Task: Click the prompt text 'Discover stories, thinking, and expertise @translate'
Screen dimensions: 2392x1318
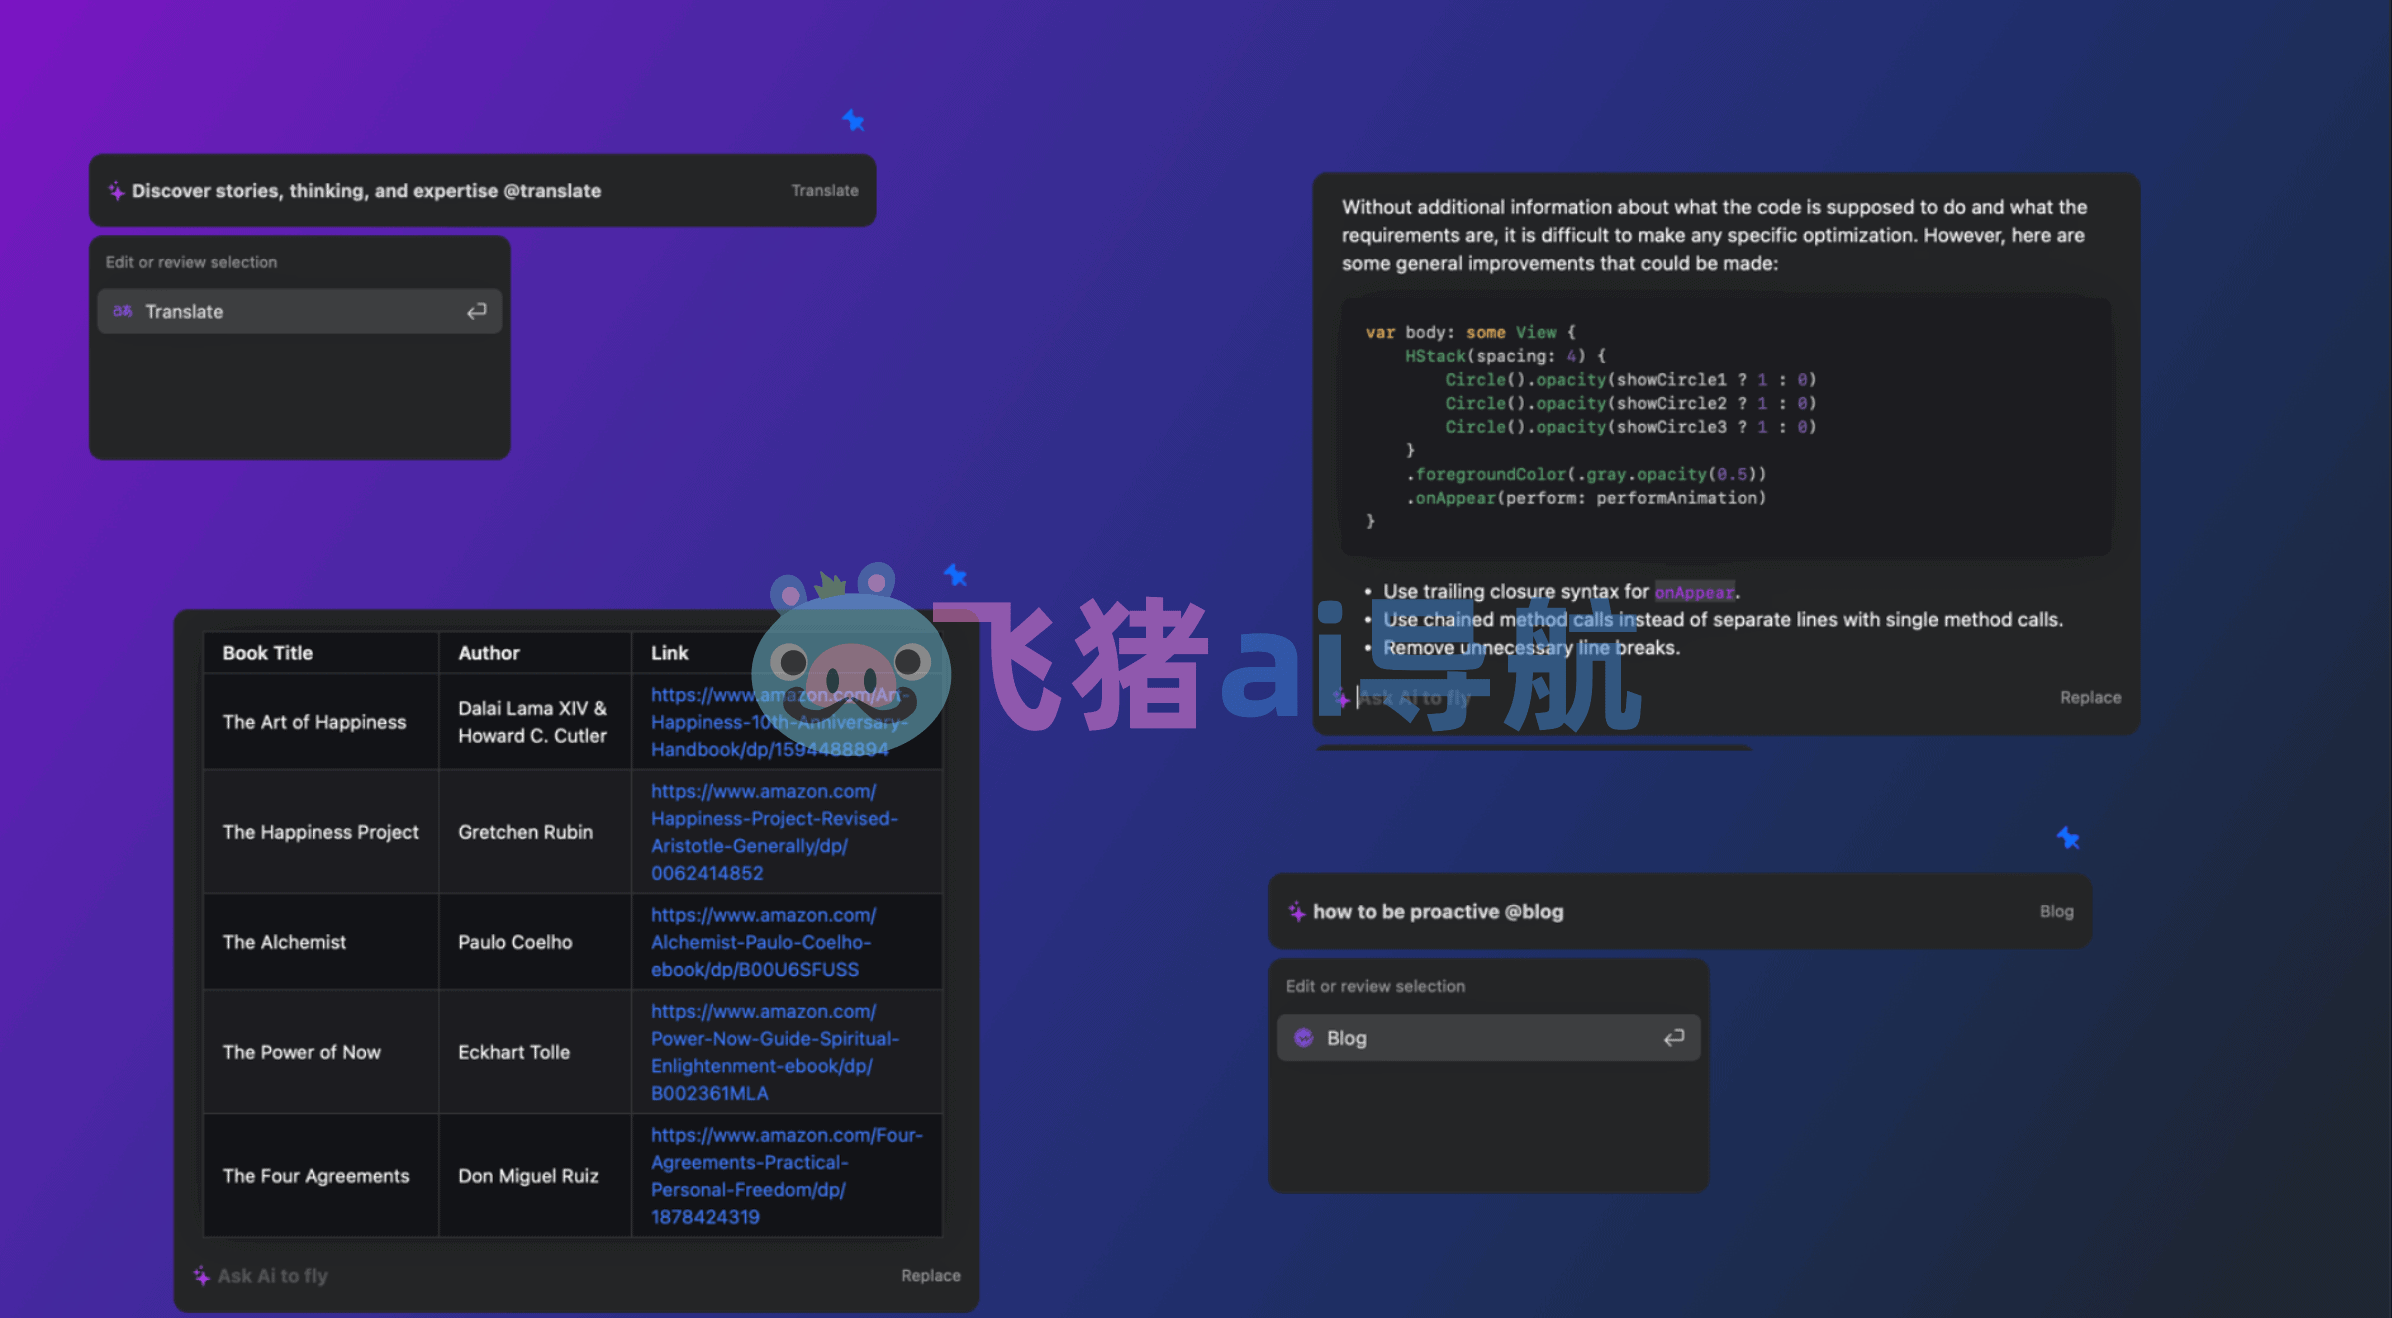Action: (x=367, y=191)
